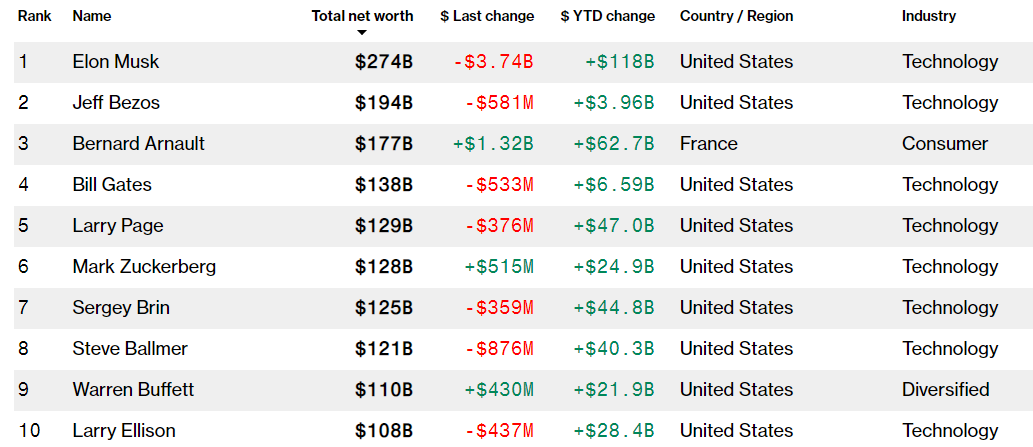Select Sergey Brin's name link

pyautogui.click(x=121, y=308)
